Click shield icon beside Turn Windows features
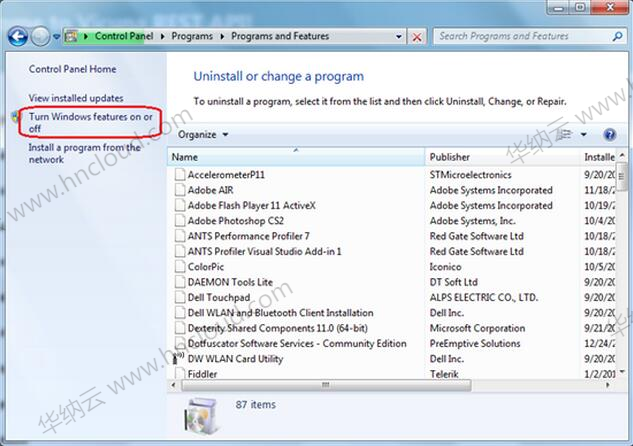This screenshot has width=633, height=446. (x=15, y=117)
